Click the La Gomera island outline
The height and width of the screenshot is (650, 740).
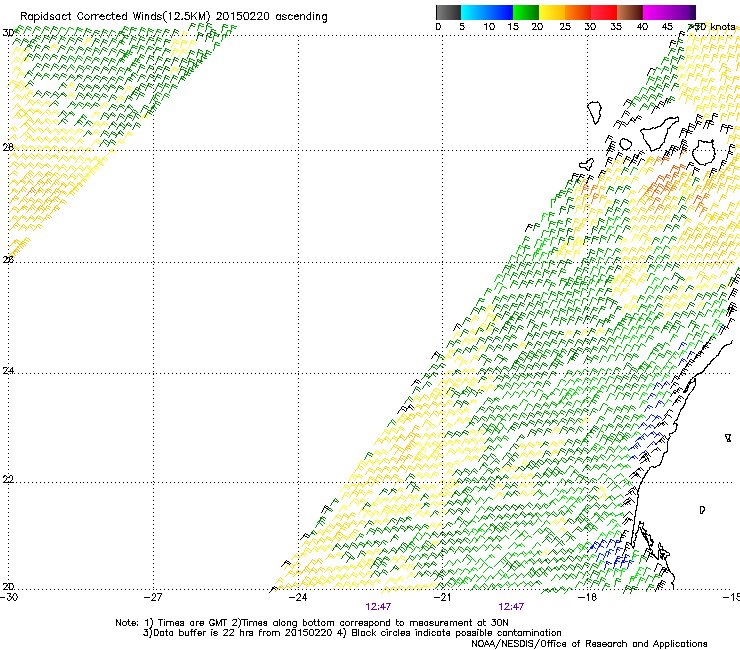click(626, 144)
